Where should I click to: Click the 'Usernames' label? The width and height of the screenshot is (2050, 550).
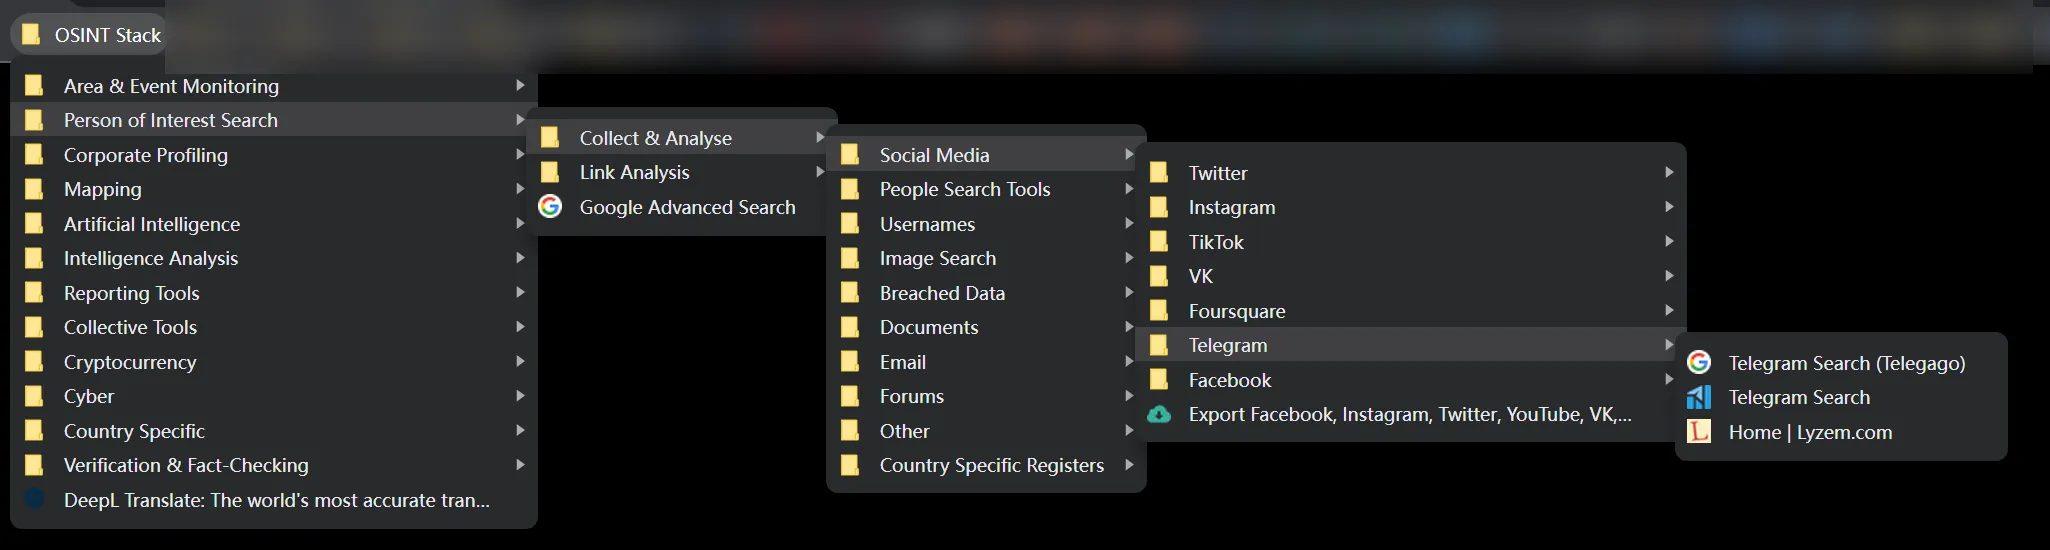(927, 224)
